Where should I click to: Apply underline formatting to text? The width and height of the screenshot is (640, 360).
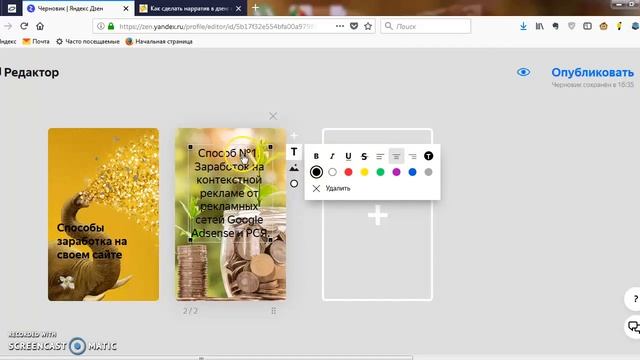[x=348, y=156]
